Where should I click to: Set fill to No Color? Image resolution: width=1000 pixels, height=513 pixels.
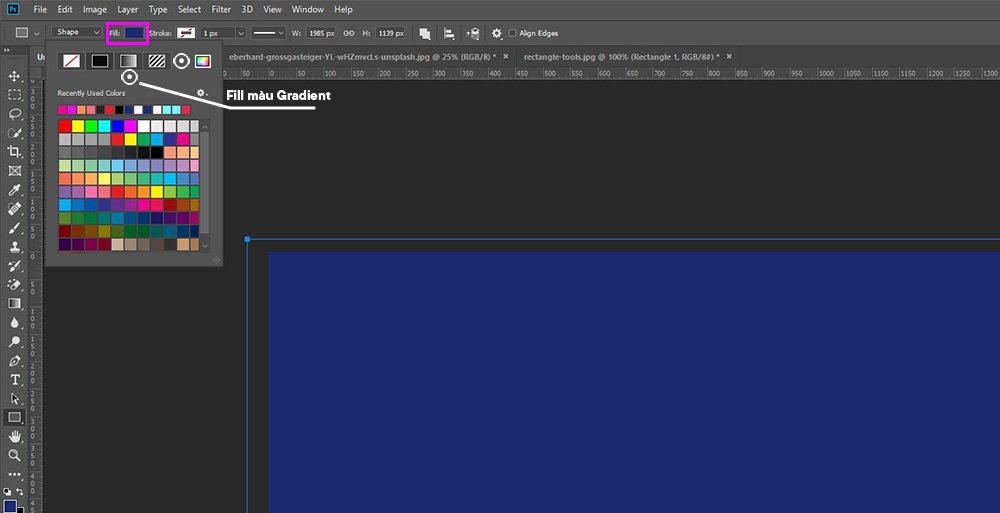pos(71,61)
